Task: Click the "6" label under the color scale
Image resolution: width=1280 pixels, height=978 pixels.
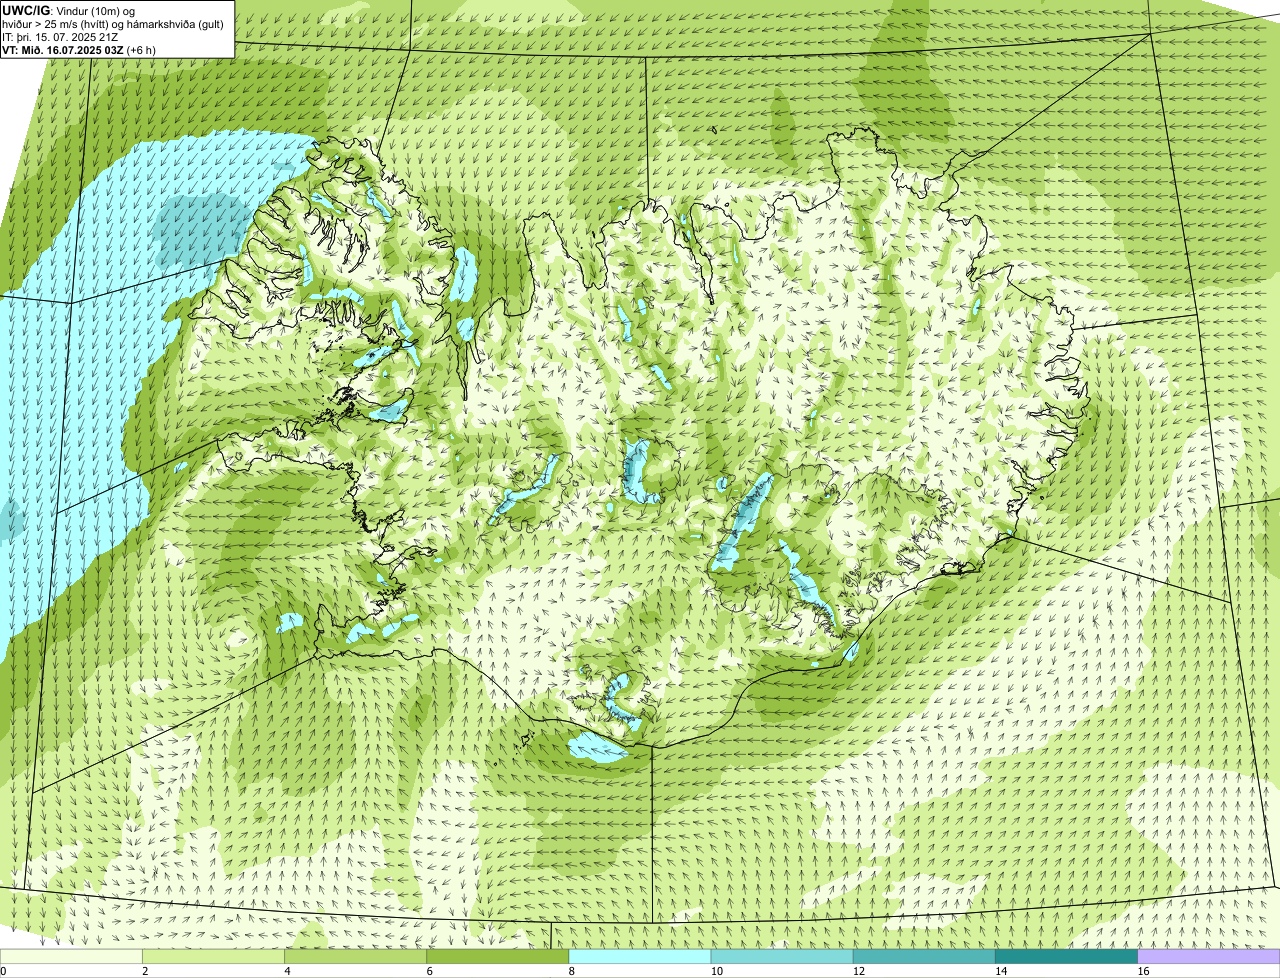Action: coord(429,971)
